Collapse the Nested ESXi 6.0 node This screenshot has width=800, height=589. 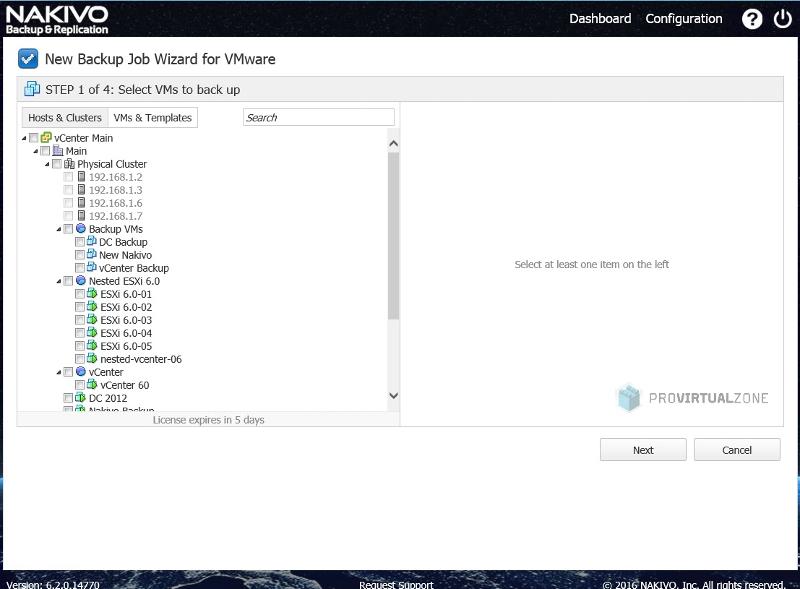[59, 282]
